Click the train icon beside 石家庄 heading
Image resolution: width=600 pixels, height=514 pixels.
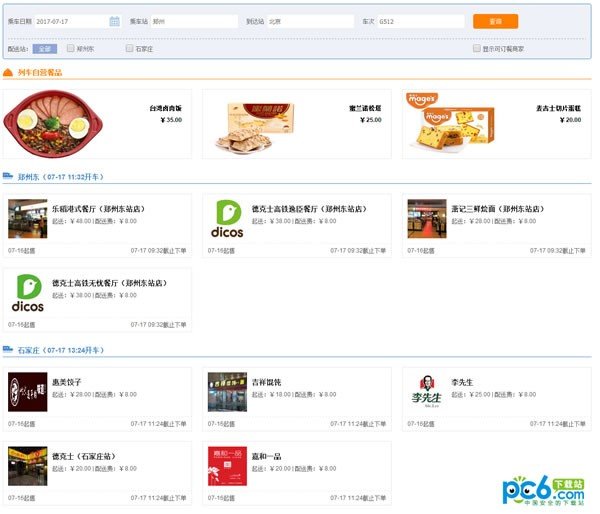point(8,350)
